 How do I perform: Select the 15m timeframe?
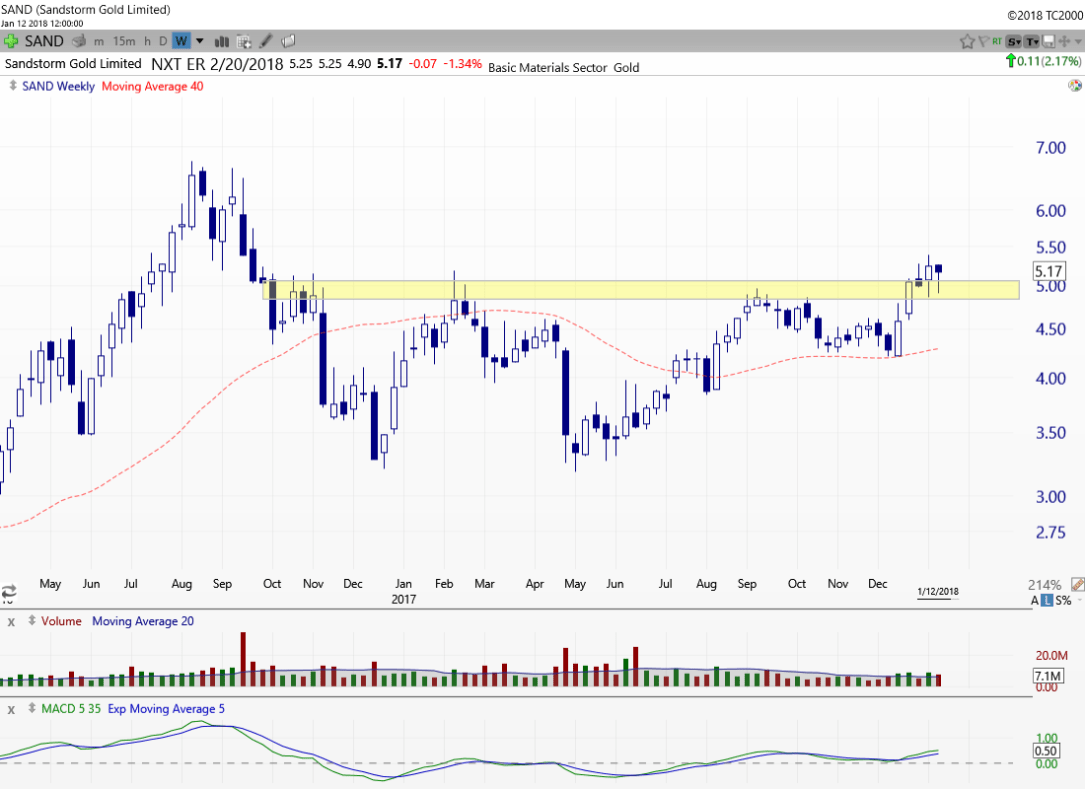pyautogui.click(x=124, y=41)
